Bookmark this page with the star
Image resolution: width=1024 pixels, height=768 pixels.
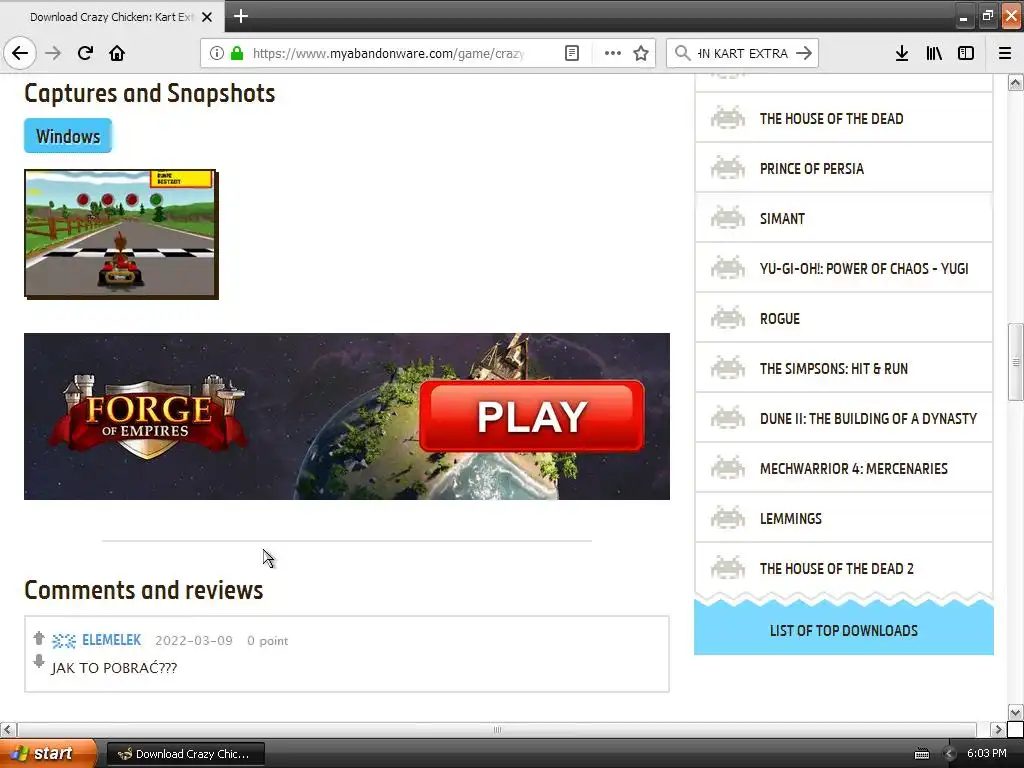(x=641, y=53)
